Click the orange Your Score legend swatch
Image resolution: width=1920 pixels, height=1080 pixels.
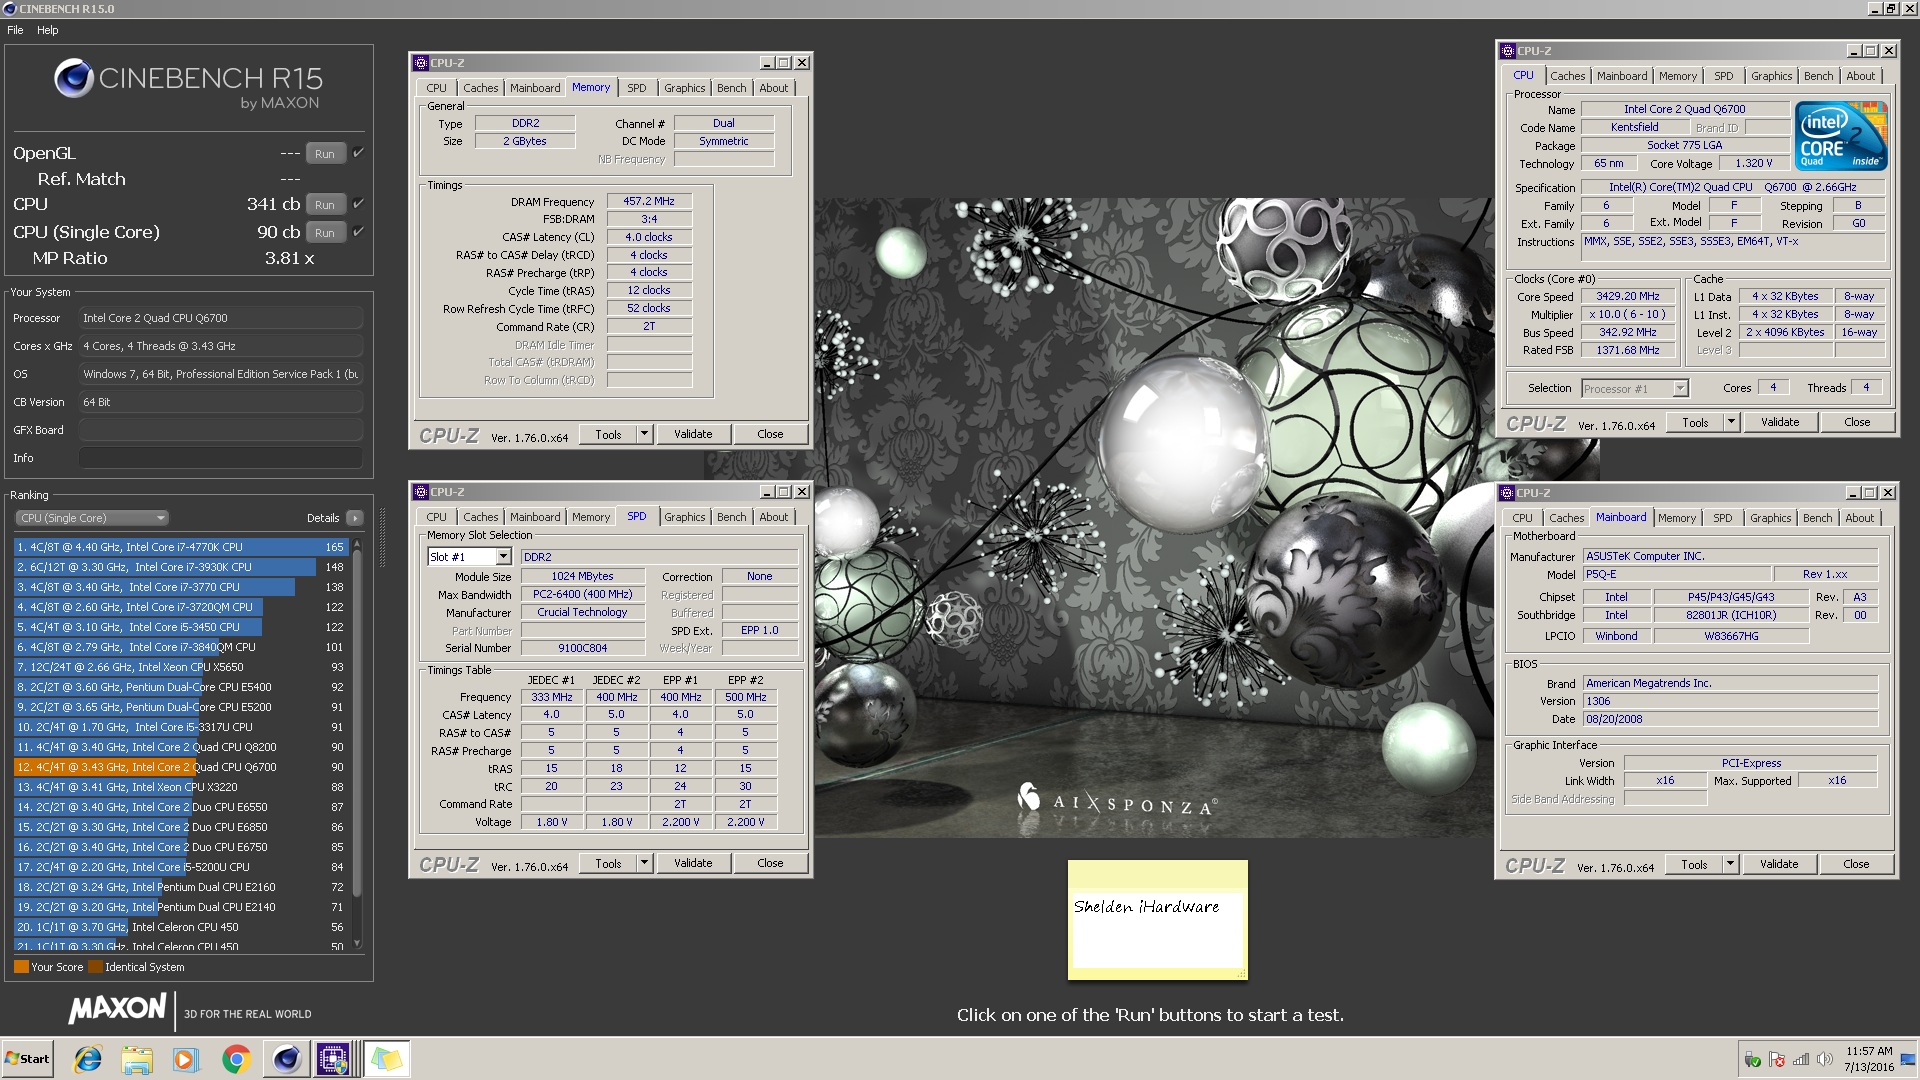21,967
